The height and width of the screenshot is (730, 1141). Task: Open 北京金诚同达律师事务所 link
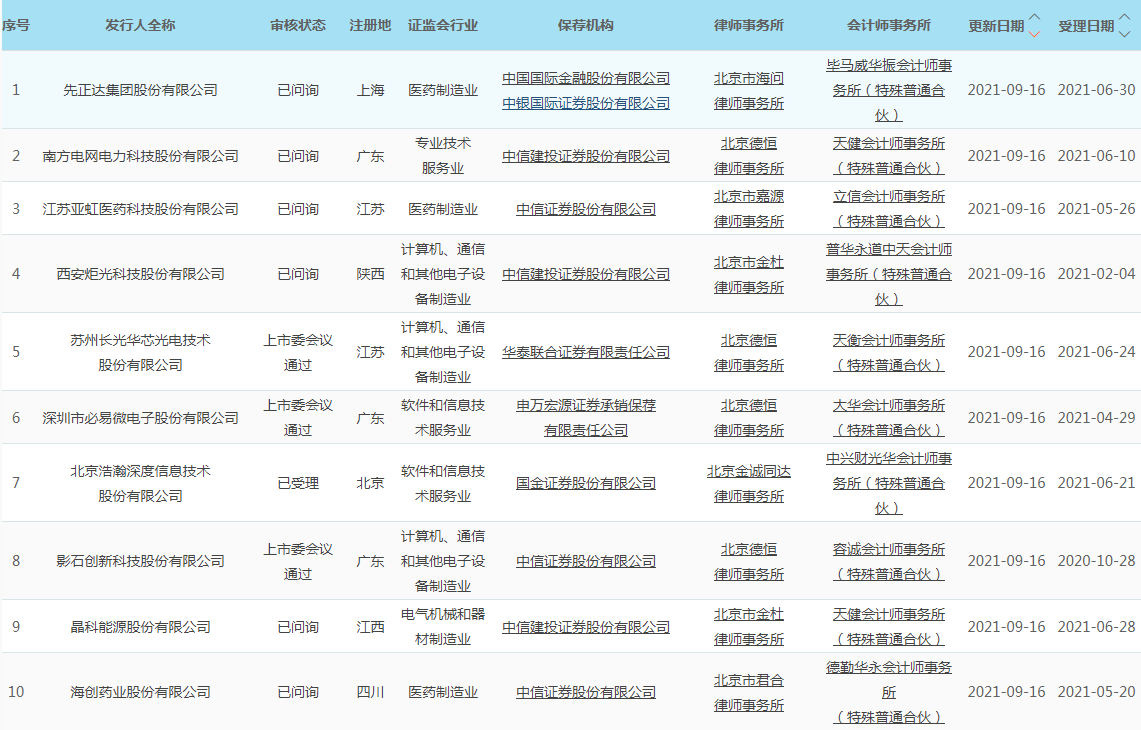click(x=749, y=483)
